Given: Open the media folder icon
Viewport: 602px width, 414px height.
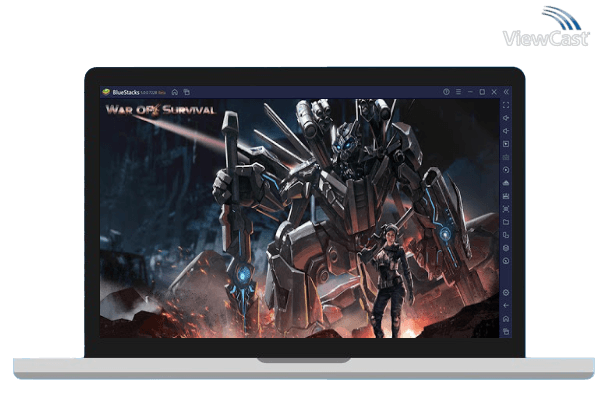Looking at the screenshot, I should (x=506, y=222).
